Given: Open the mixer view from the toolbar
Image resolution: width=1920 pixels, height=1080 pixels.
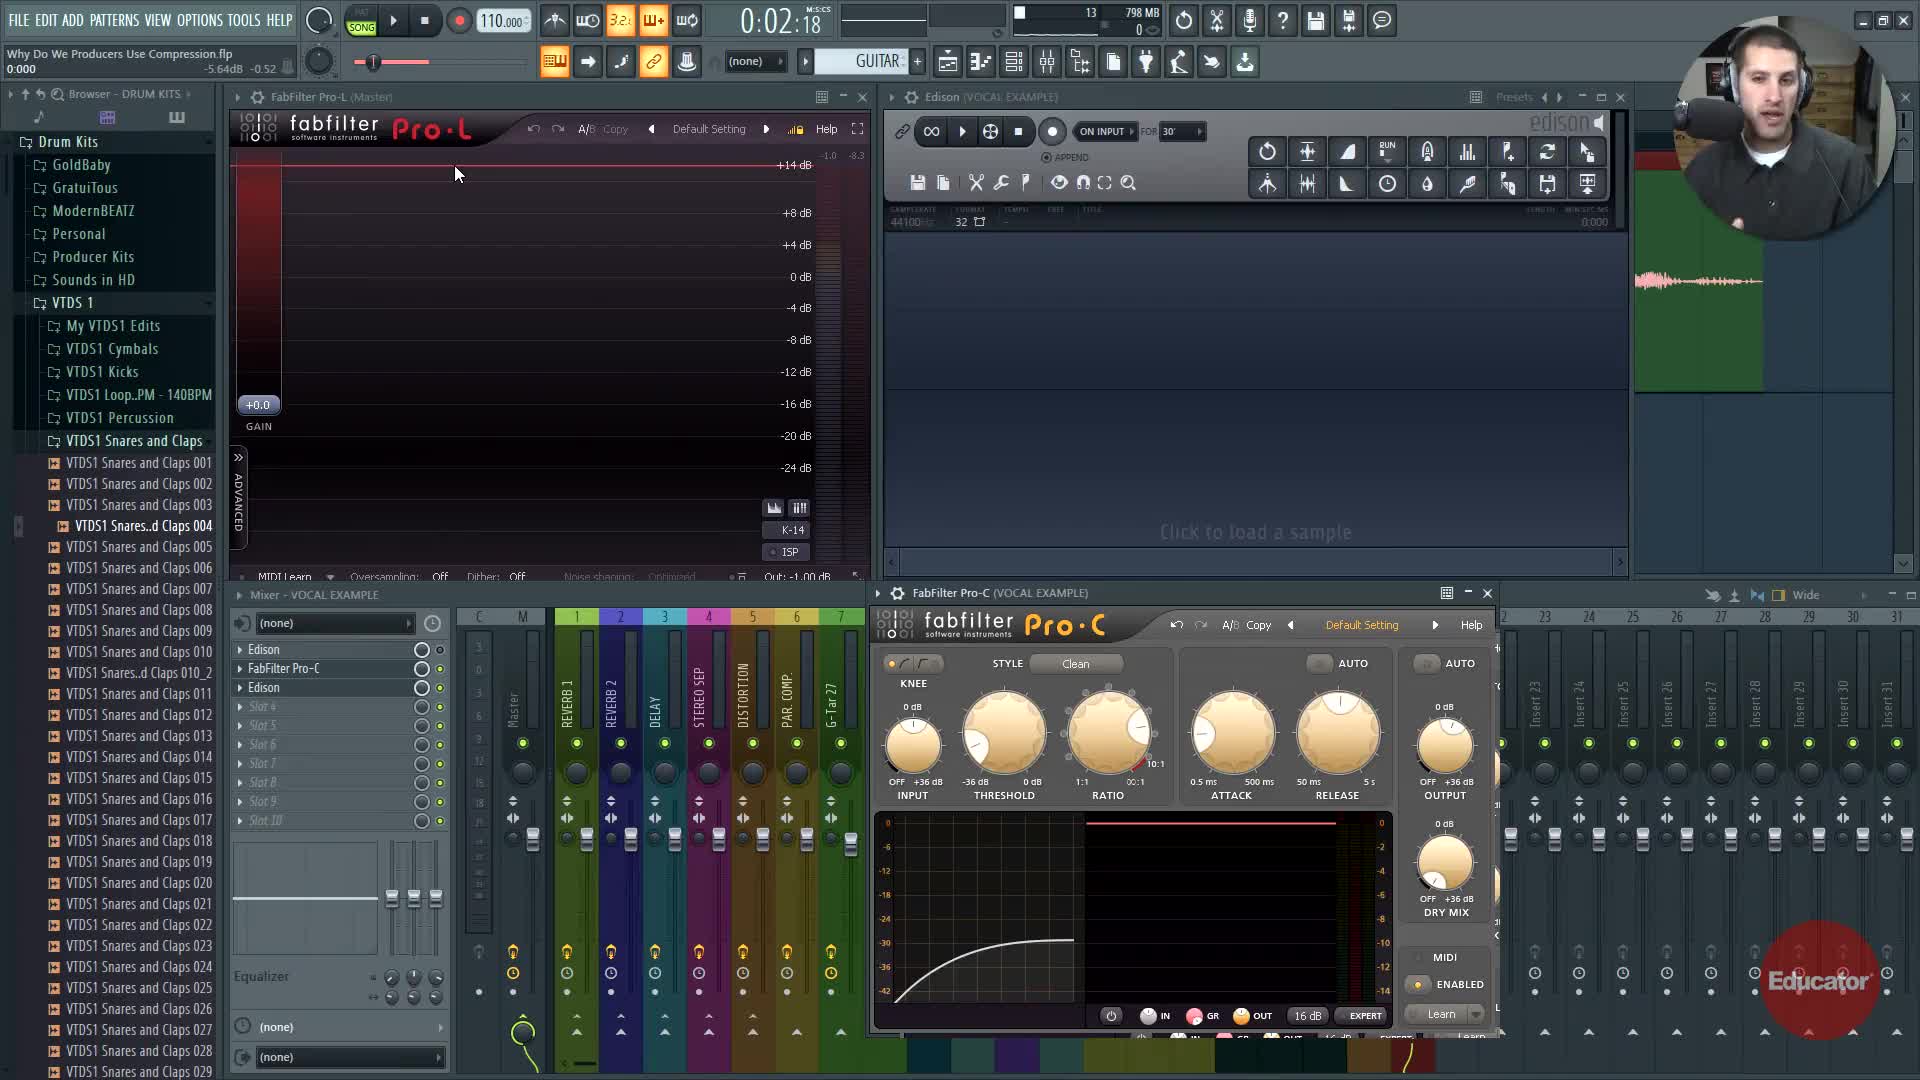Looking at the screenshot, I should click(x=1047, y=62).
